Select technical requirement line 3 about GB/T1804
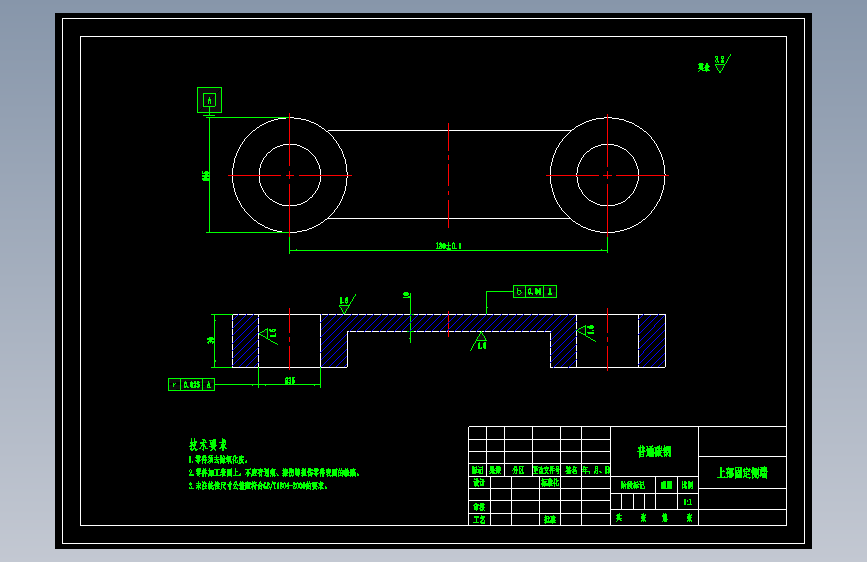Screen dimensions: 867x562 [258, 486]
